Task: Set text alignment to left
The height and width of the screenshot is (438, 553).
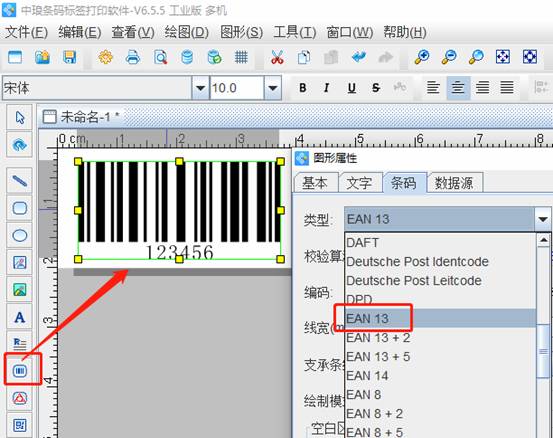Action: (x=433, y=87)
